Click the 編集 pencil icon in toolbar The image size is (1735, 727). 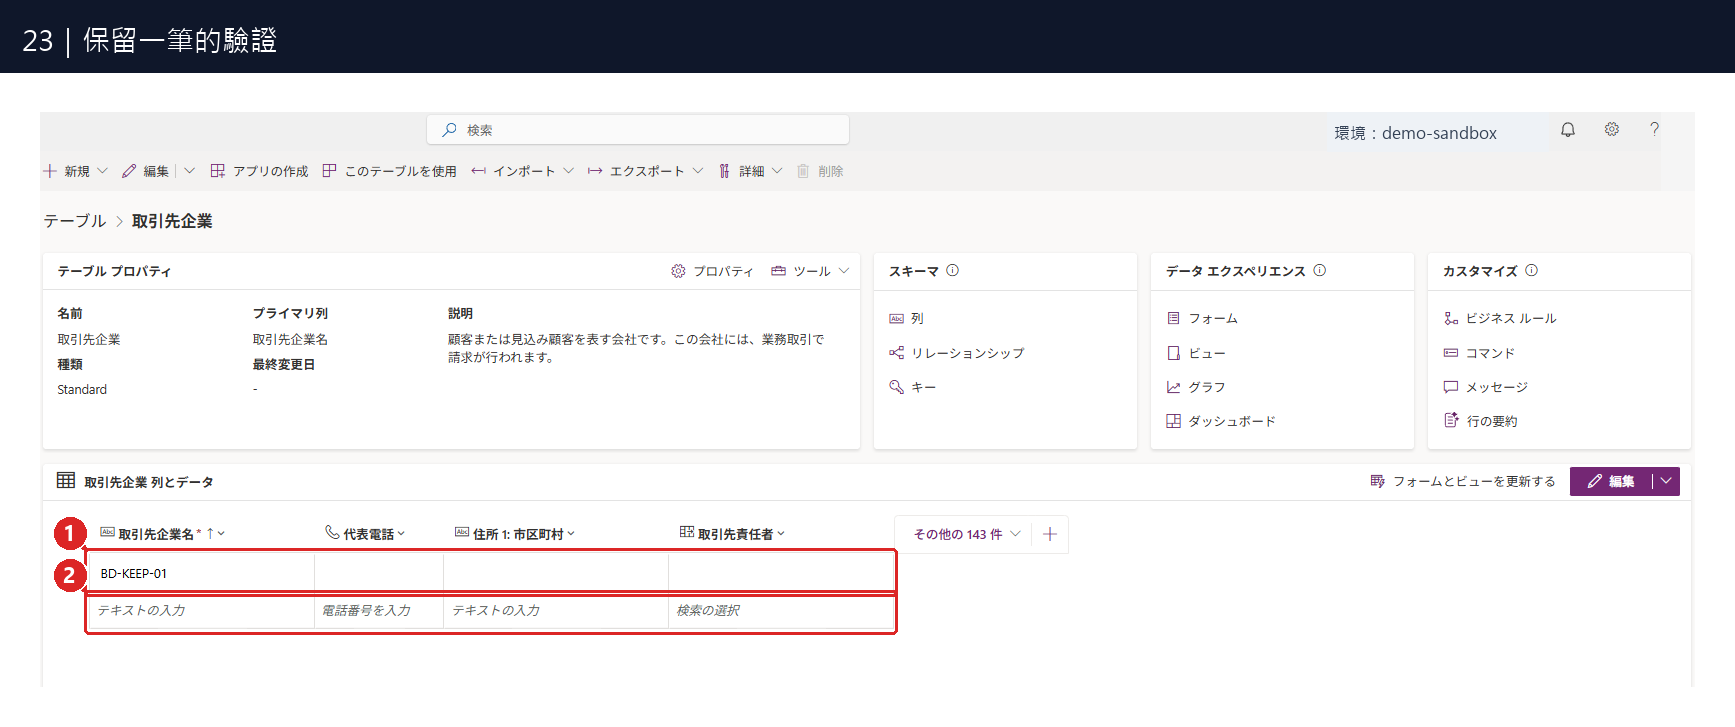coord(129,171)
